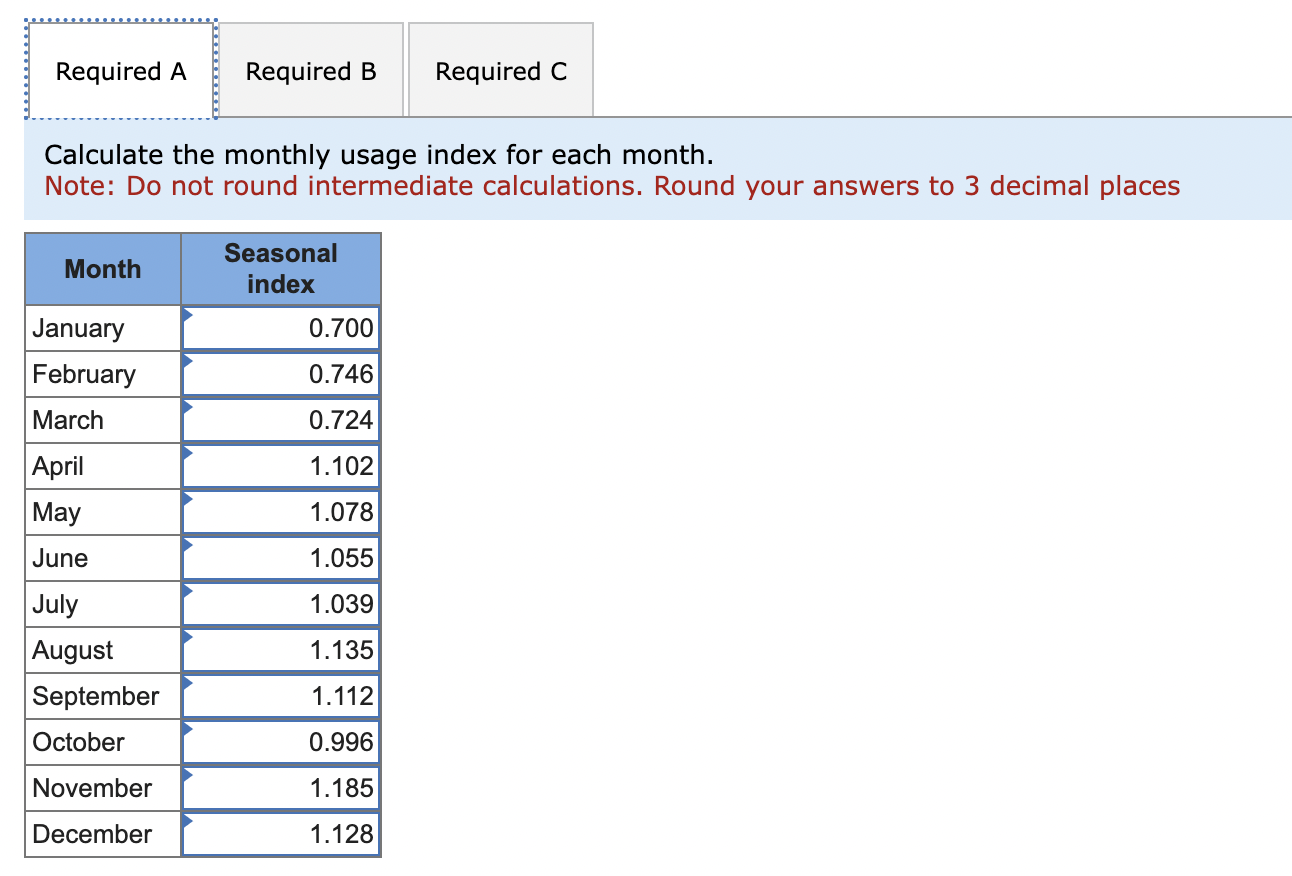This screenshot has height=876, width=1292.
Task: Click the blue marker on June's answer cell
Action: click(186, 548)
